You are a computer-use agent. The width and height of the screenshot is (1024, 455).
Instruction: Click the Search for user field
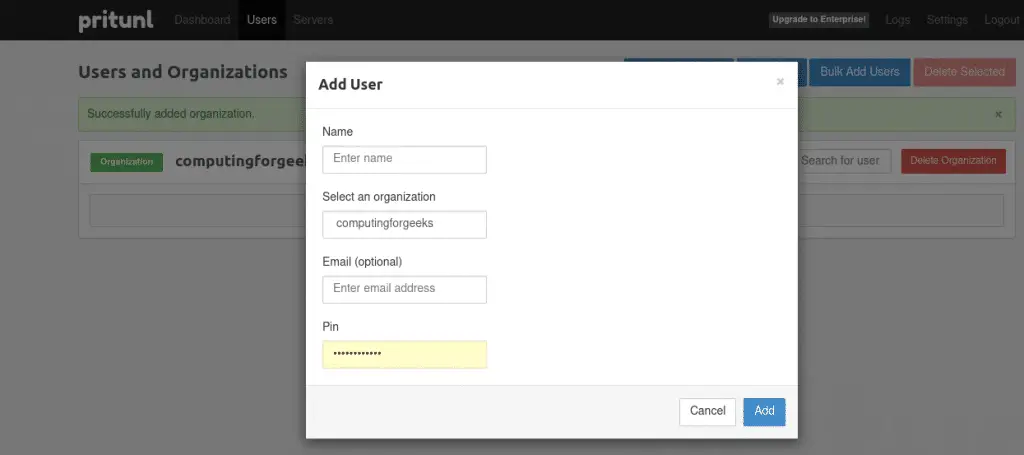(844, 161)
